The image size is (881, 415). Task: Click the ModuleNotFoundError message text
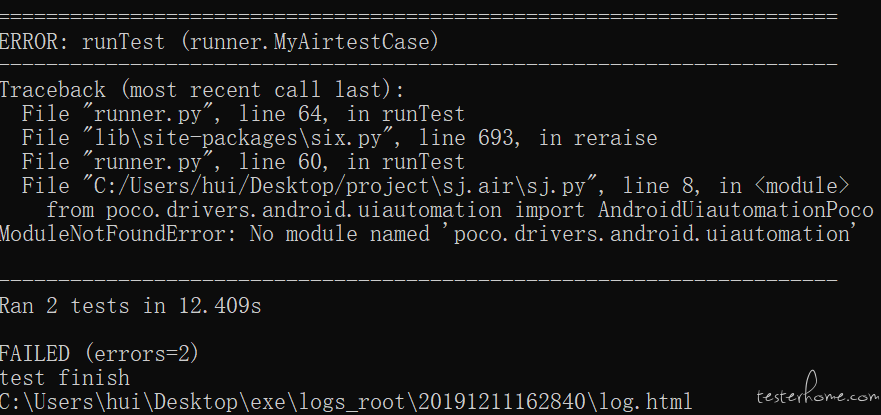point(428,234)
